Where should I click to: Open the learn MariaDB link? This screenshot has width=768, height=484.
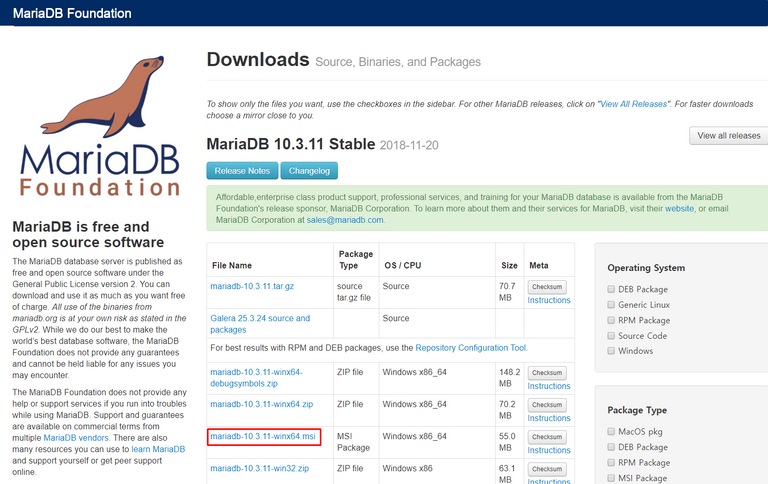[x=158, y=449]
